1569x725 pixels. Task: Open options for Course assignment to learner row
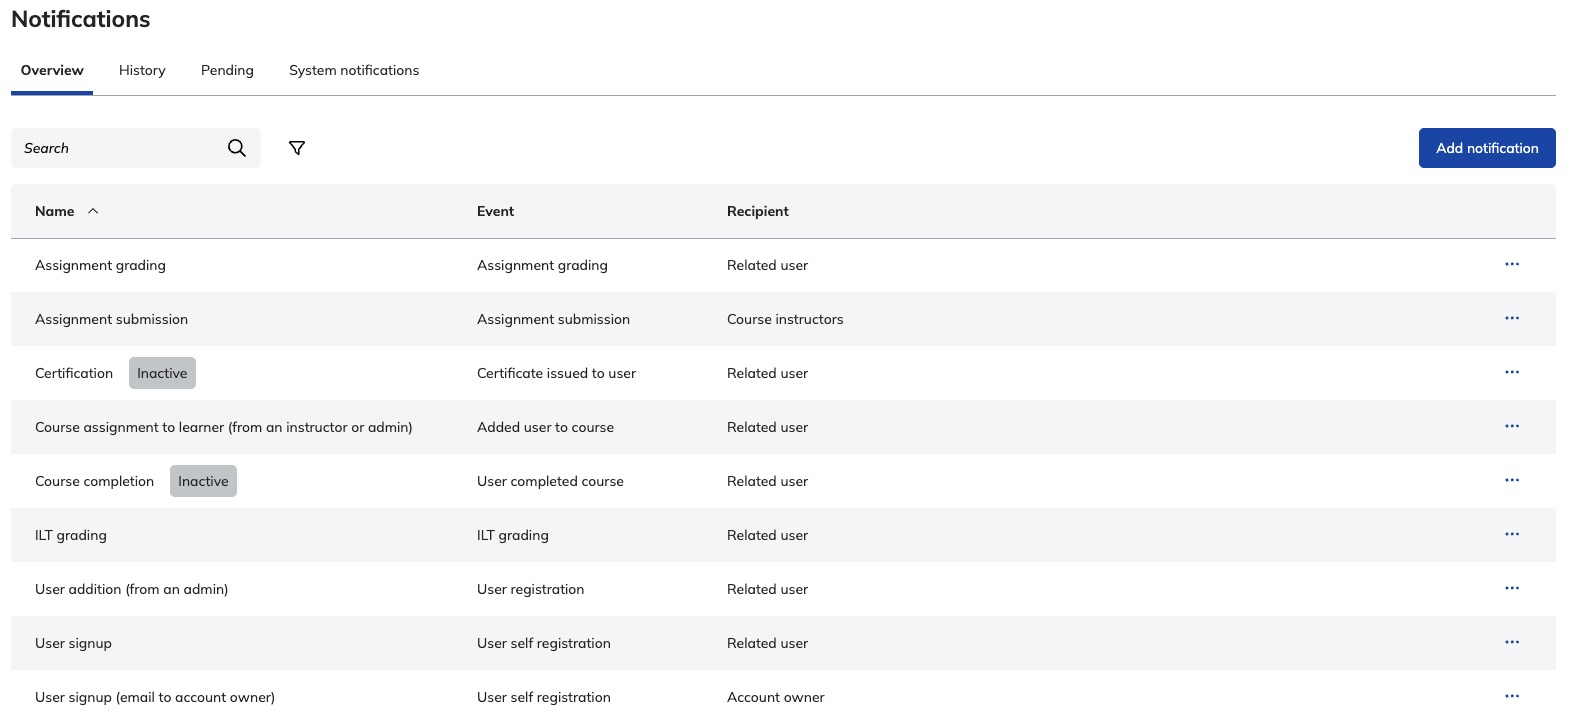[1512, 426]
